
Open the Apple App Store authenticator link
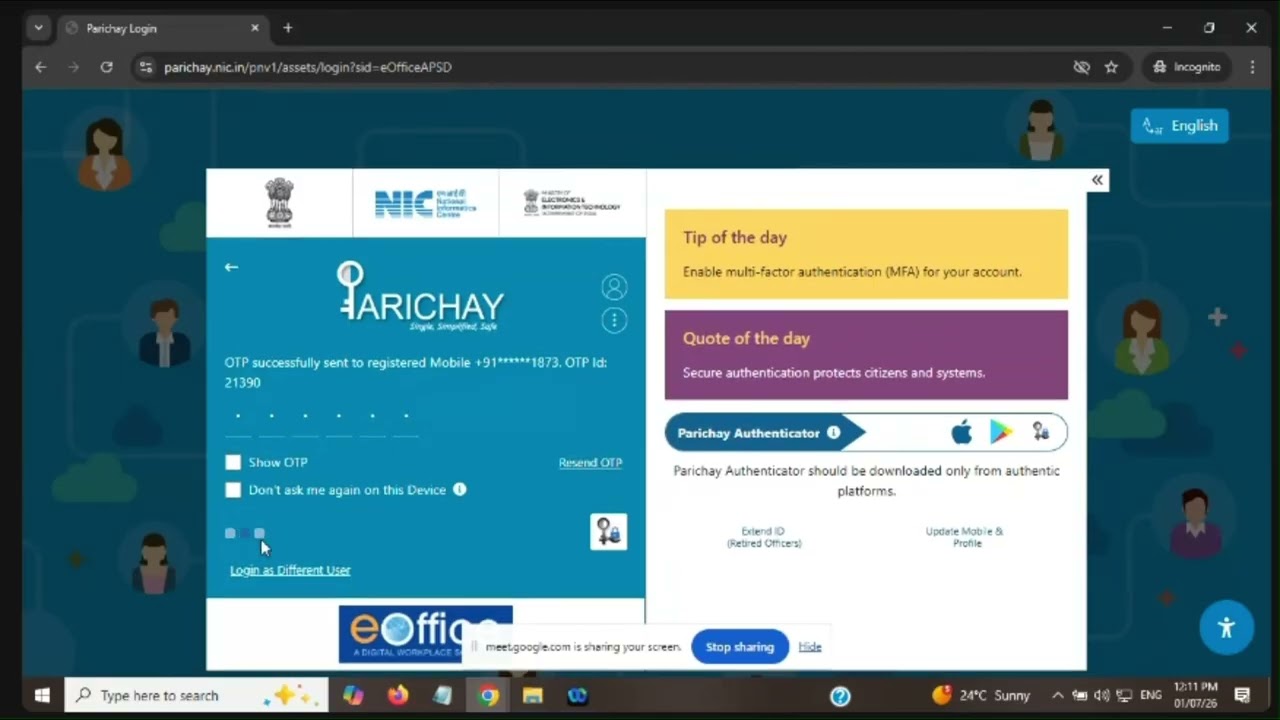pyautogui.click(x=961, y=432)
